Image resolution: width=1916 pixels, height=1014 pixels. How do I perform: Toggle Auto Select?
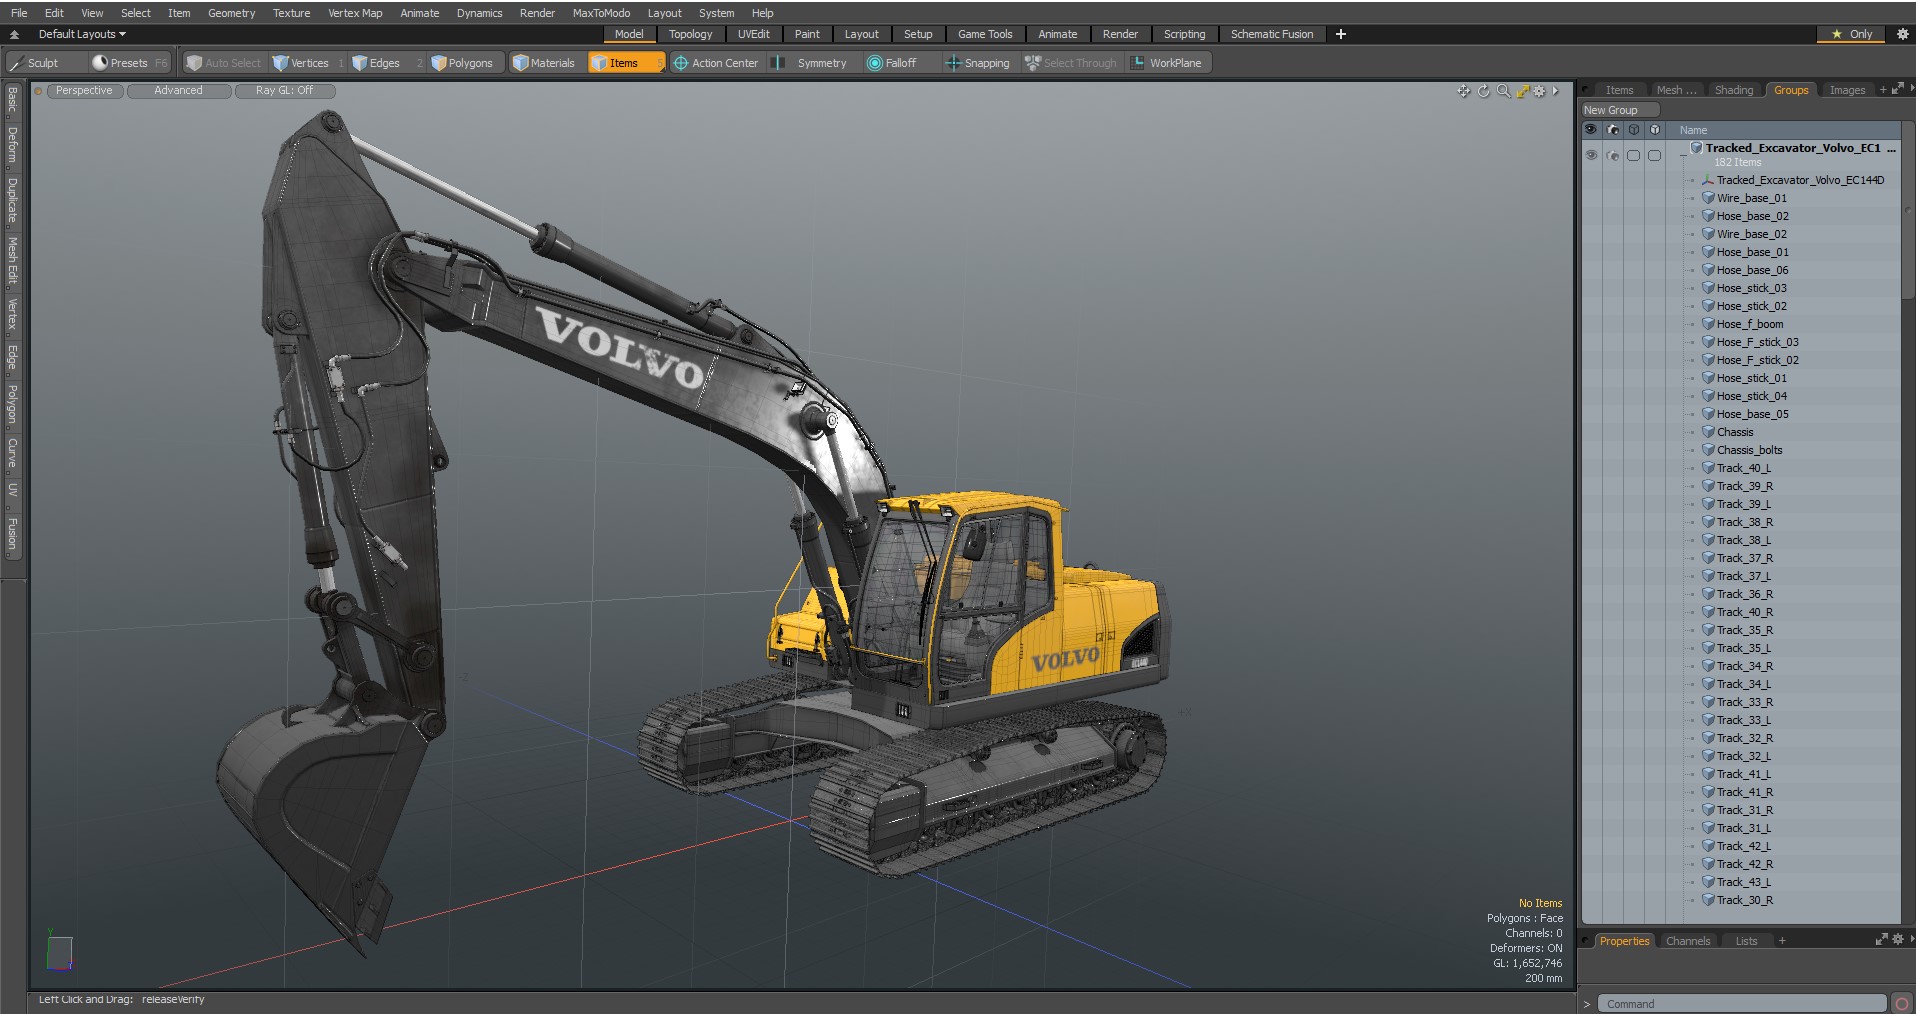pos(223,63)
